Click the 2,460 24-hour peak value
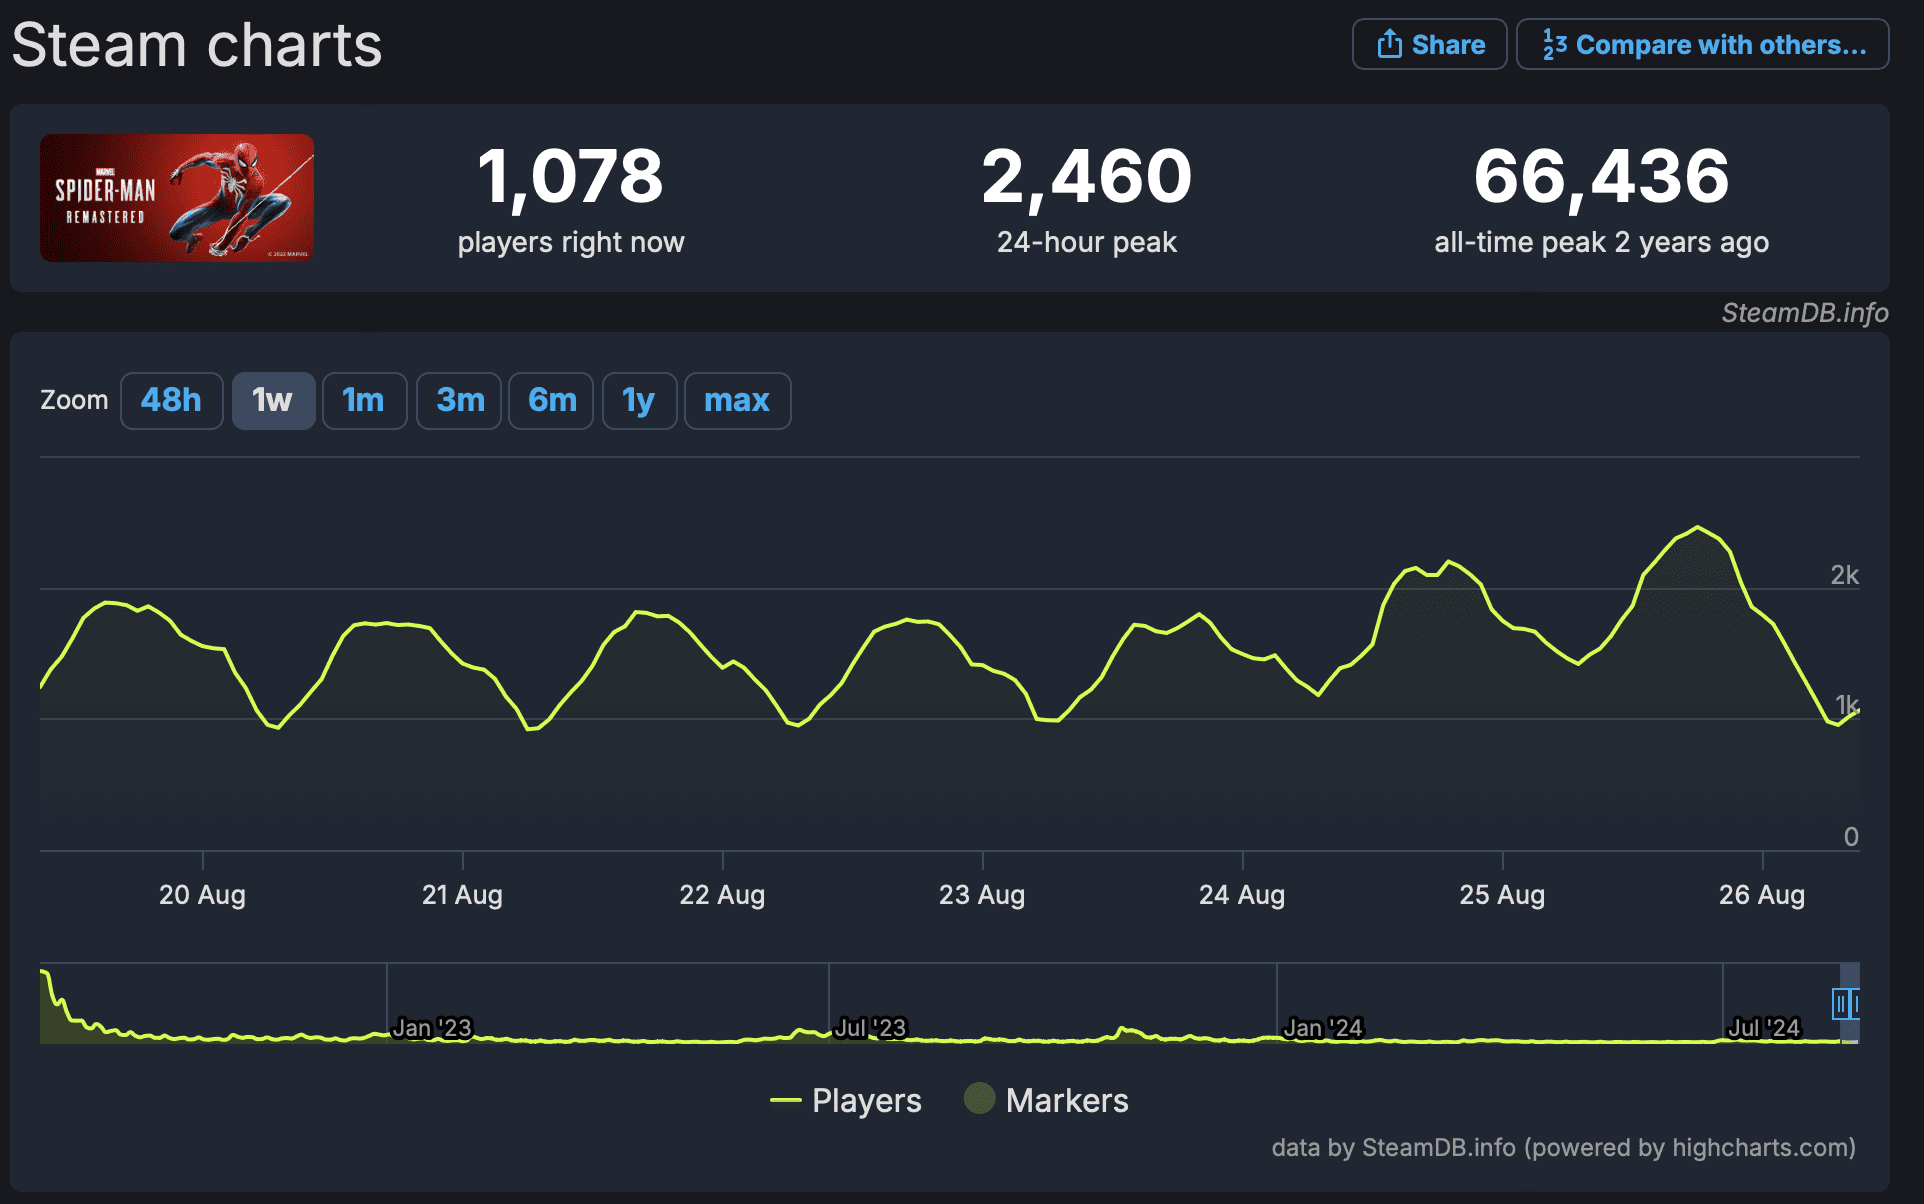Viewport: 1924px width, 1204px height. pos(1086,176)
